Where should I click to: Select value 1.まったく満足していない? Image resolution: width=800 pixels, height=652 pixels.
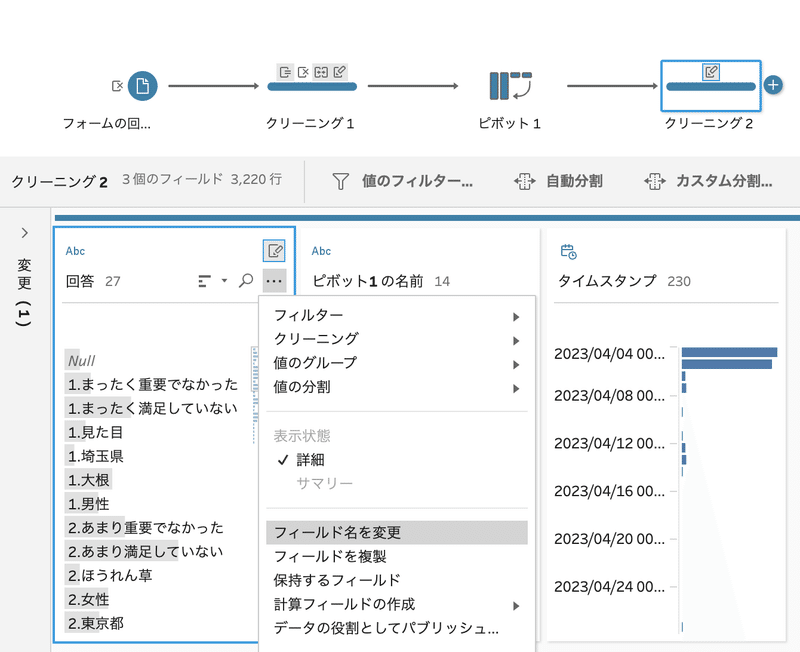153,409
